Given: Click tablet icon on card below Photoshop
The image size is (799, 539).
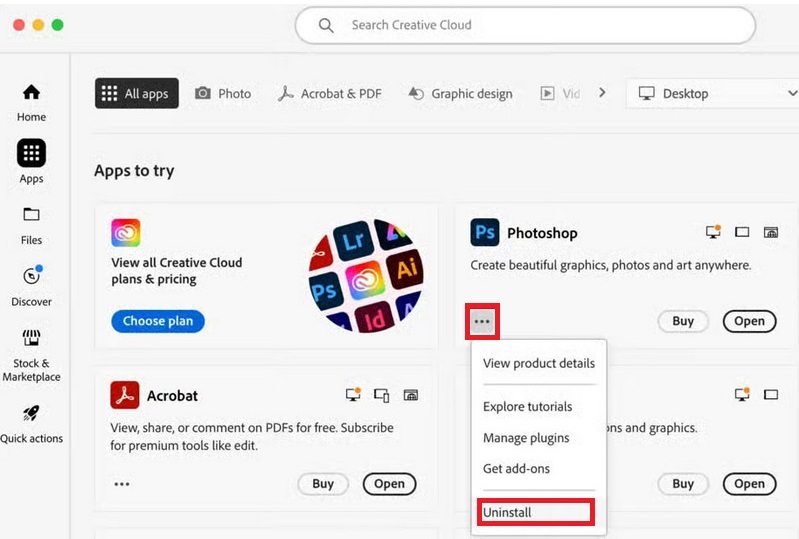Looking at the screenshot, I should [x=771, y=394].
